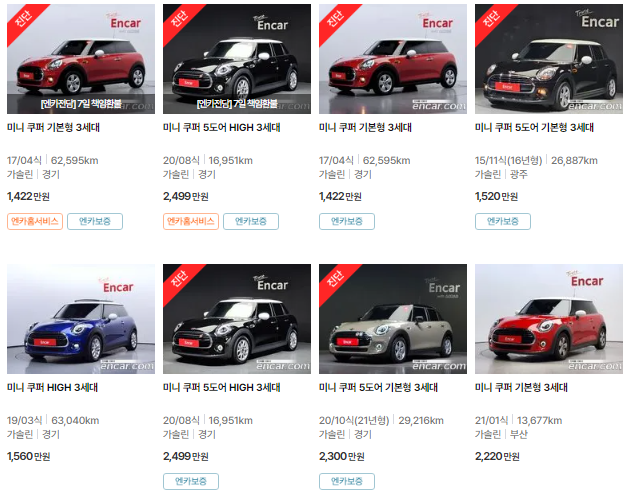The height and width of the screenshot is (498, 627).
Task: Select the 1,560만원 price text
Action: (28, 456)
